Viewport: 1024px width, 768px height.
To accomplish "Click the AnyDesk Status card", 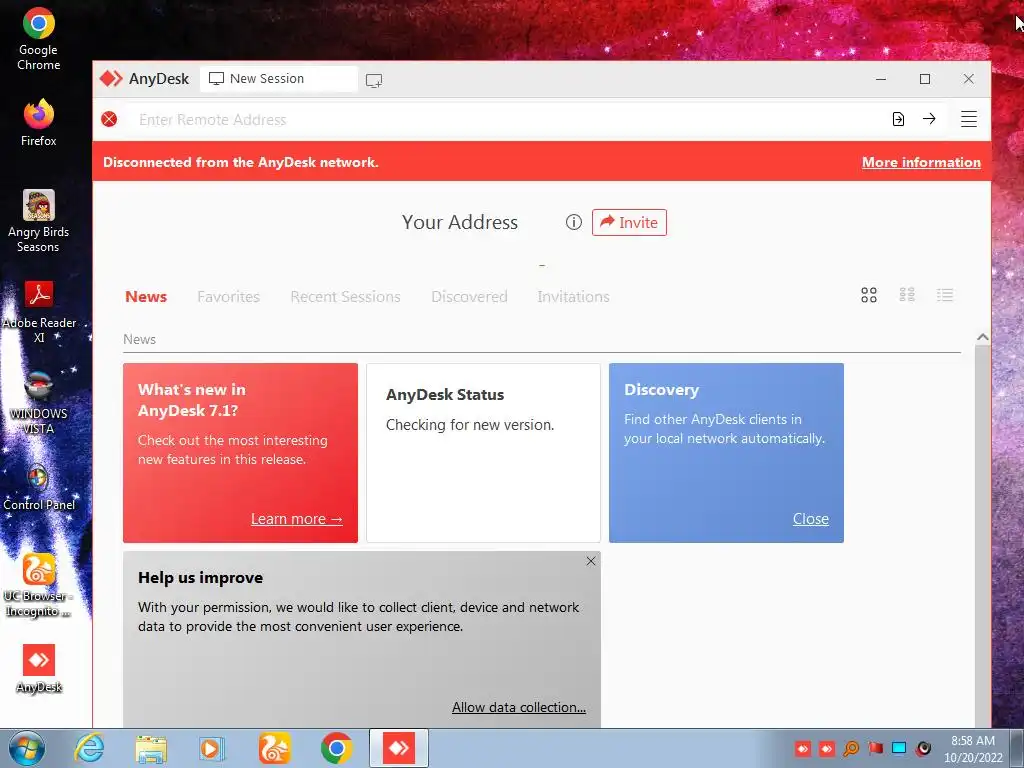I will pos(483,453).
